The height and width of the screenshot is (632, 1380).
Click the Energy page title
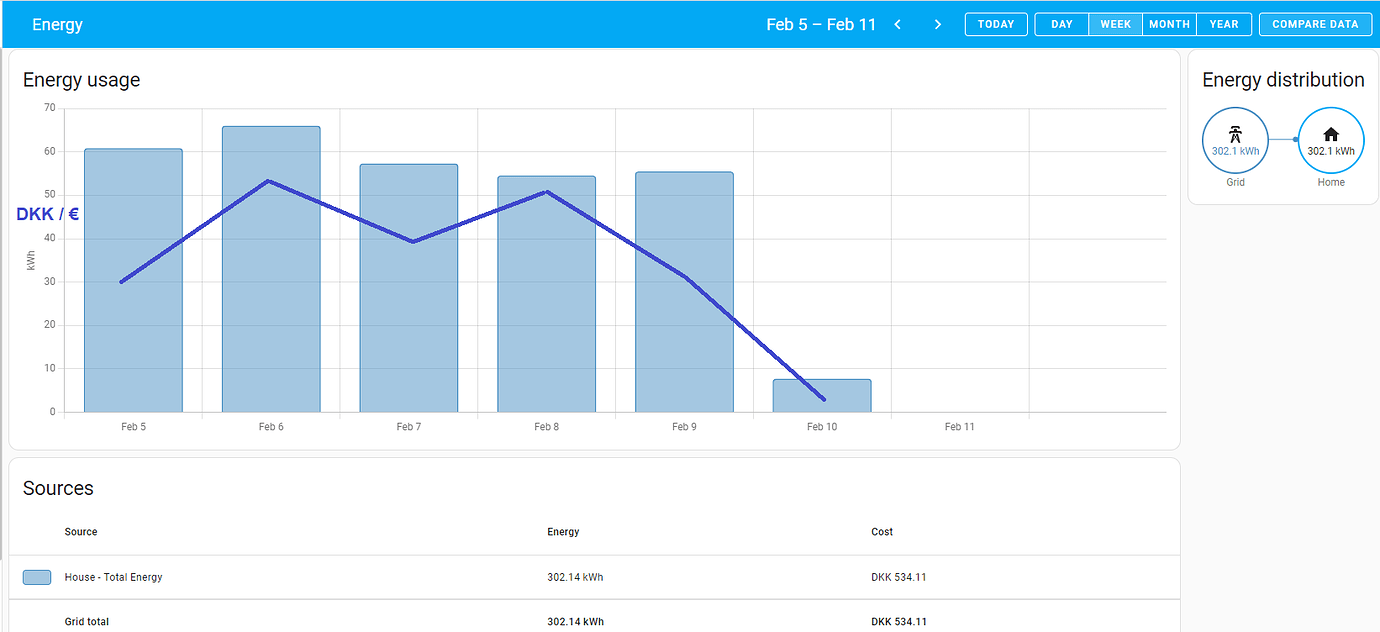click(57, 24)
